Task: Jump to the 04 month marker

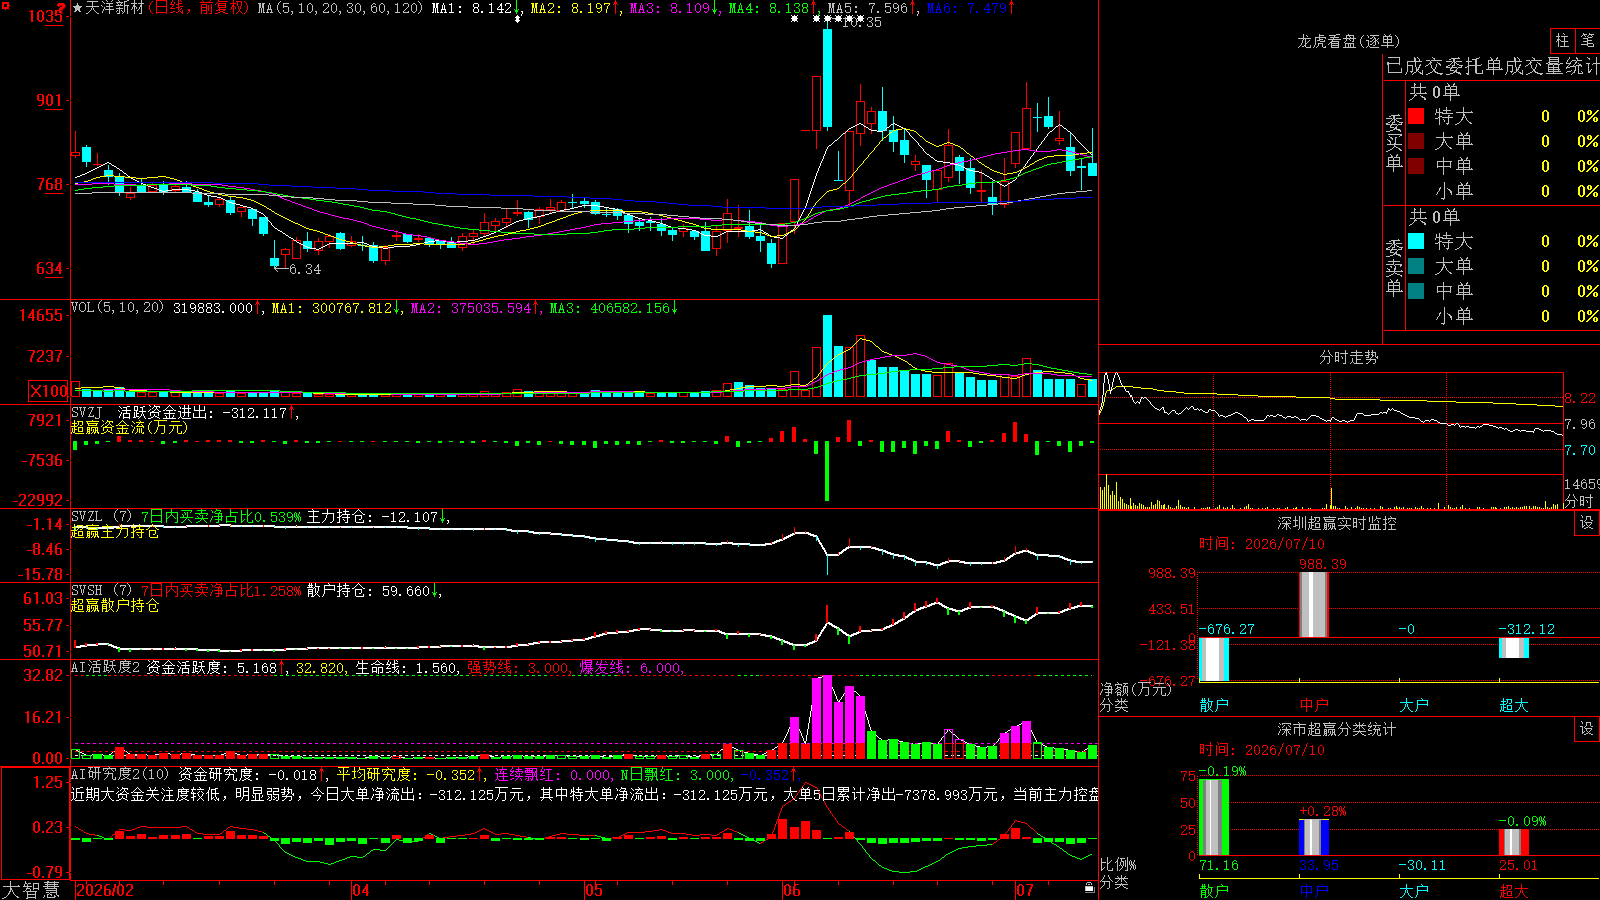Action: pos(361,890)
